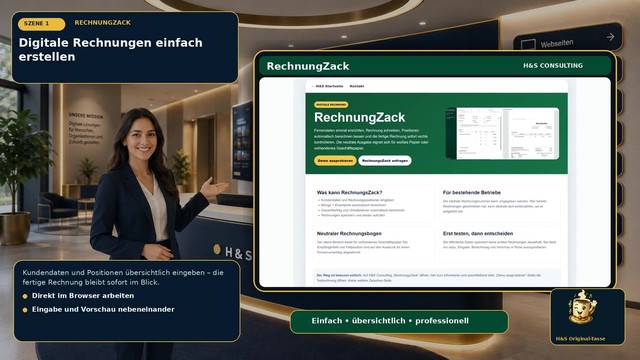
Task: Click the monitor icon beside Webseiten
Action: (x=528, y=44)
